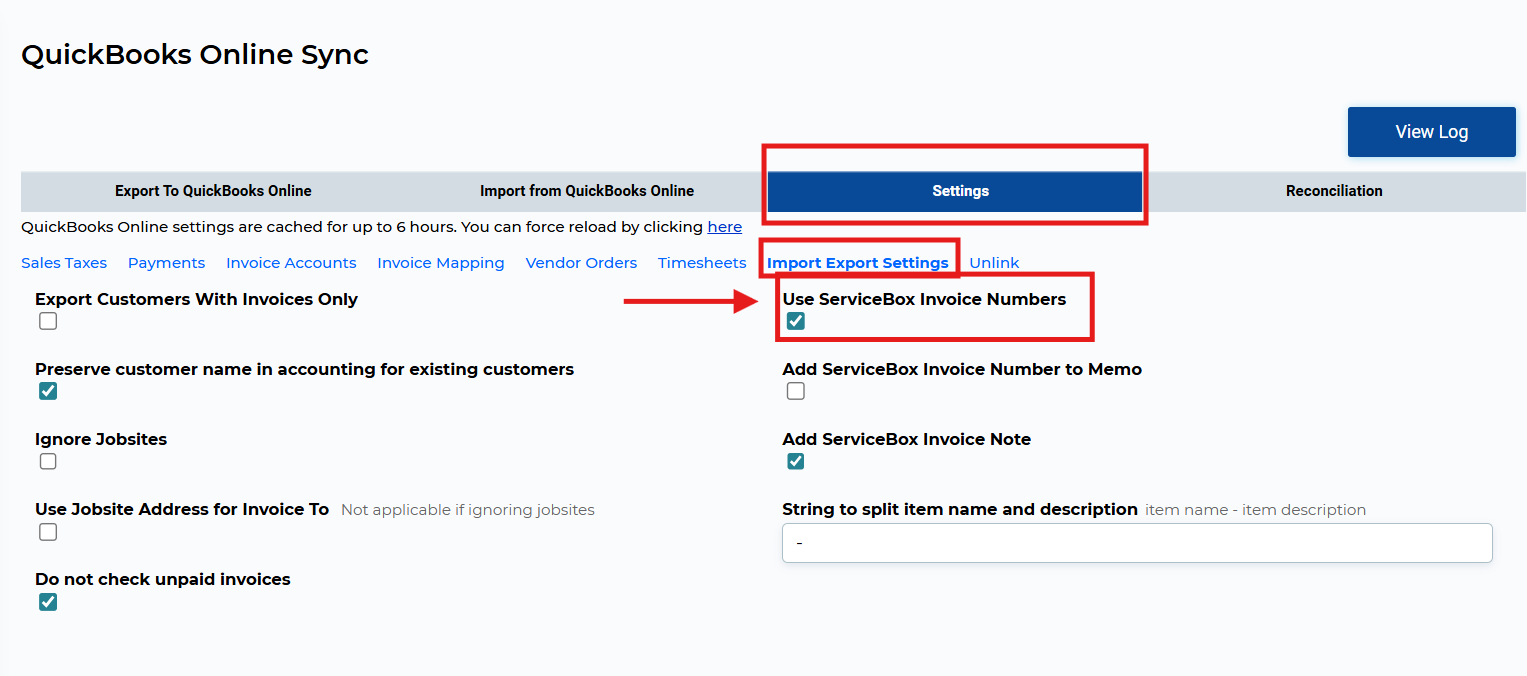Select the Settings tab
The height and width of the screenshot is (676, 1527).
pyautogui.click(x=960, y=191)
